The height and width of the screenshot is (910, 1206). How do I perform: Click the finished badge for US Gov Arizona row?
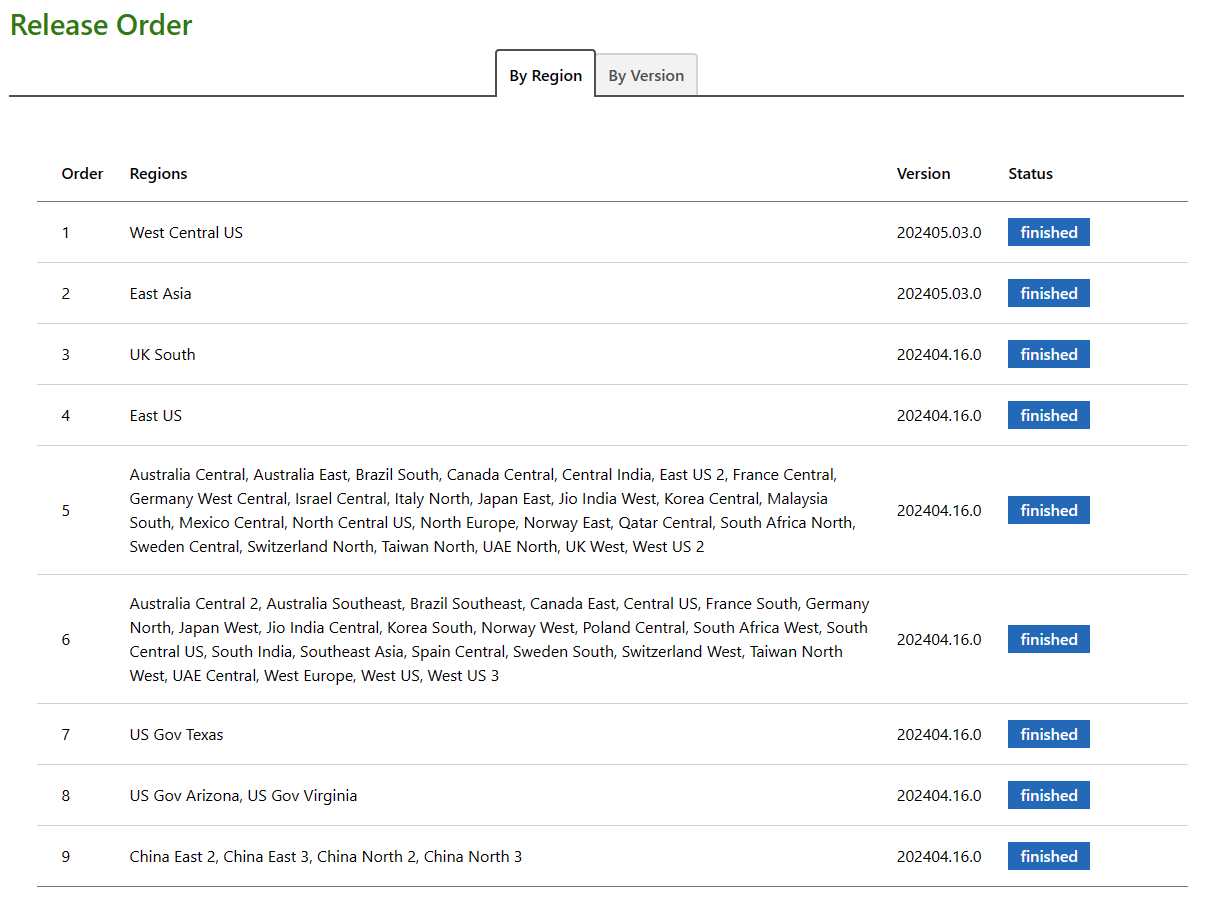click(1048, 795)
